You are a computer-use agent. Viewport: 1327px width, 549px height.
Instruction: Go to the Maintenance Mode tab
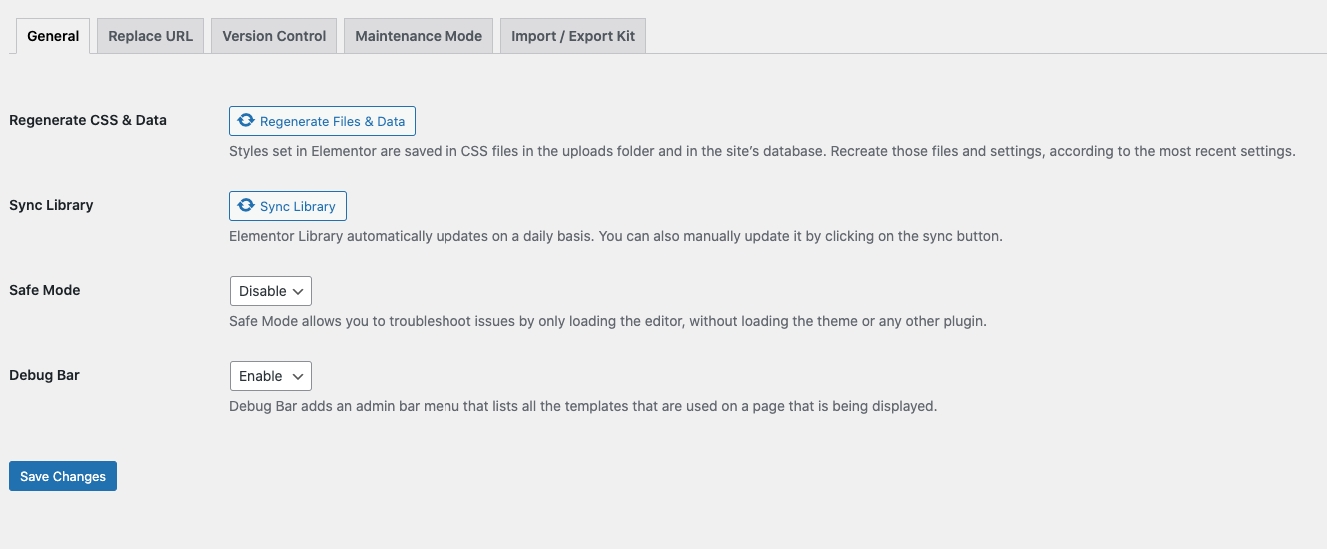(418, 36)
